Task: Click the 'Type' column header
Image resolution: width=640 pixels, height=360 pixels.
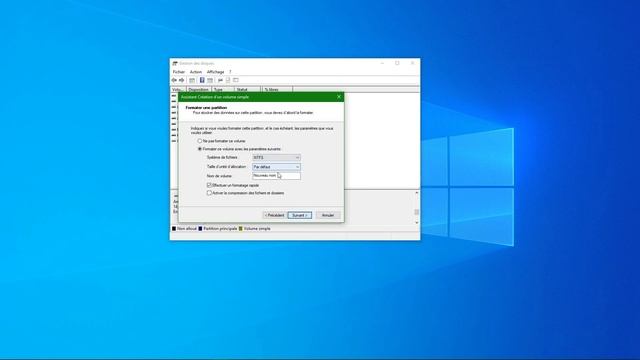Action: click(x=223, y=89)
